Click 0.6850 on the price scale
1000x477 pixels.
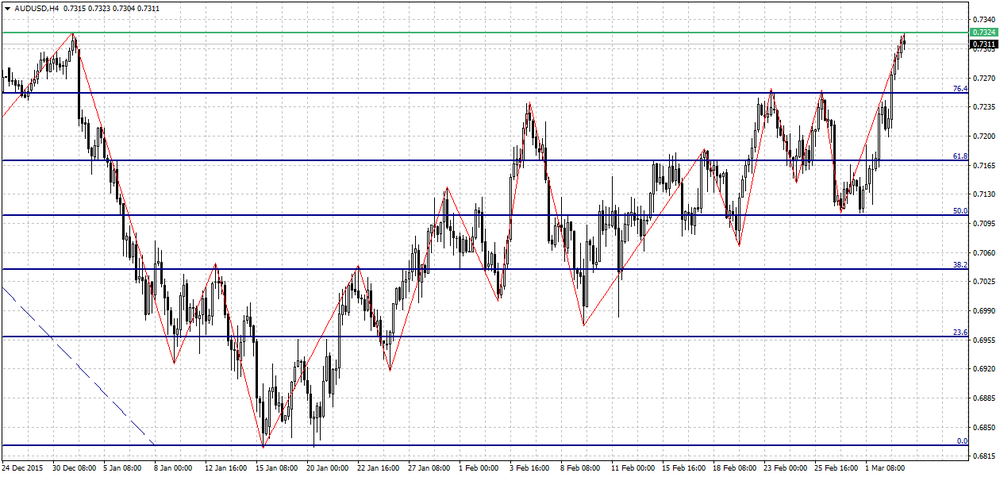tap(984, 427)
